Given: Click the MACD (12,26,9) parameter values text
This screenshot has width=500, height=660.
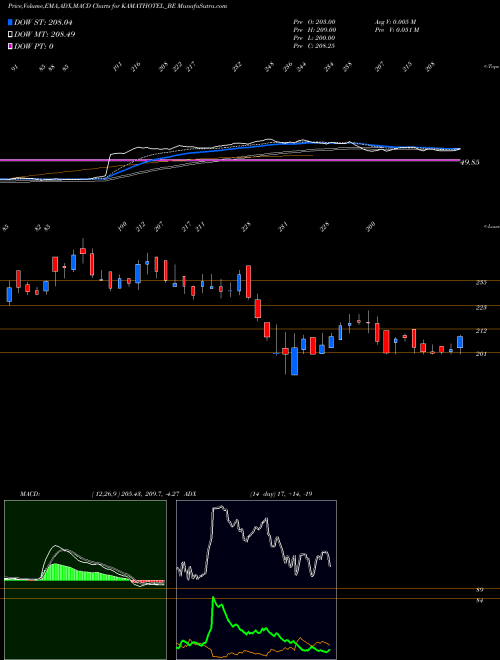Looking at the screenshot, I should pos(136,494).
